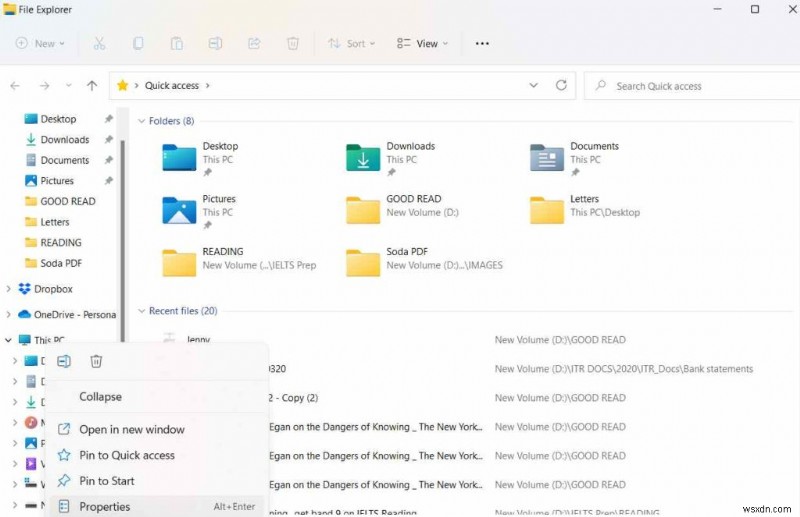Select Dropbox in the navigation pane
800x517 pixels.
pyautogui.click(x=53, y=289)
